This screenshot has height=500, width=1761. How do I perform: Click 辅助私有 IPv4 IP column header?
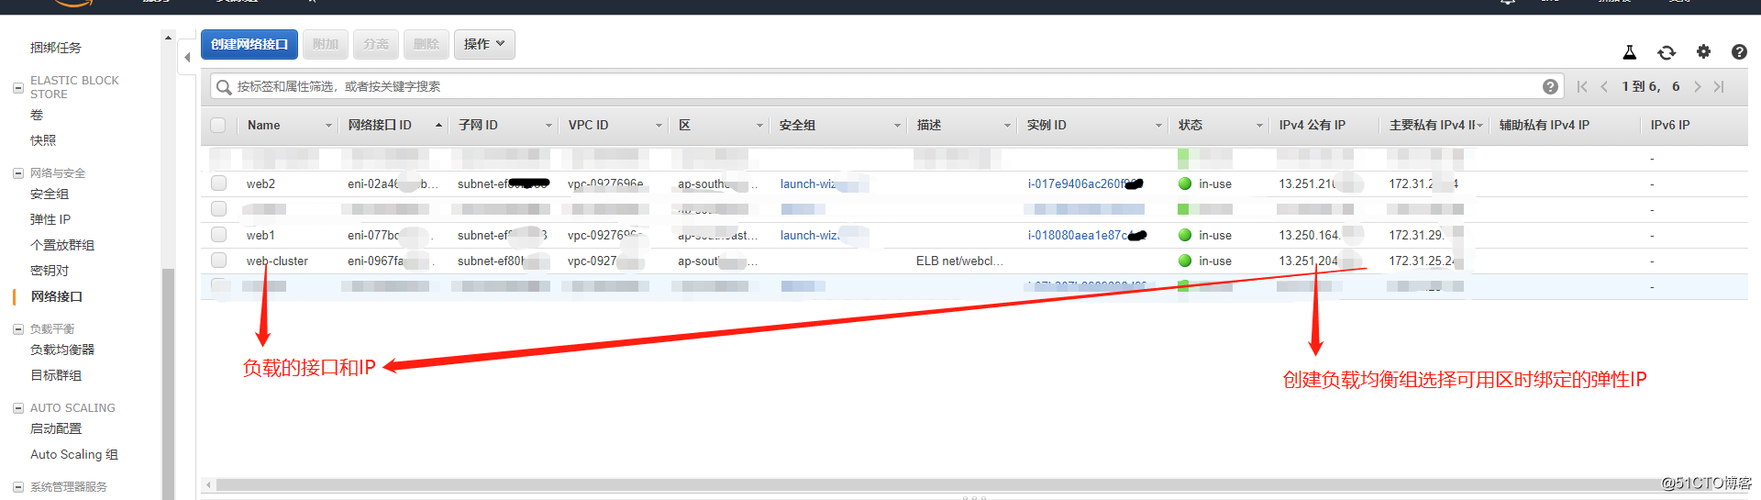(1544, 126)
